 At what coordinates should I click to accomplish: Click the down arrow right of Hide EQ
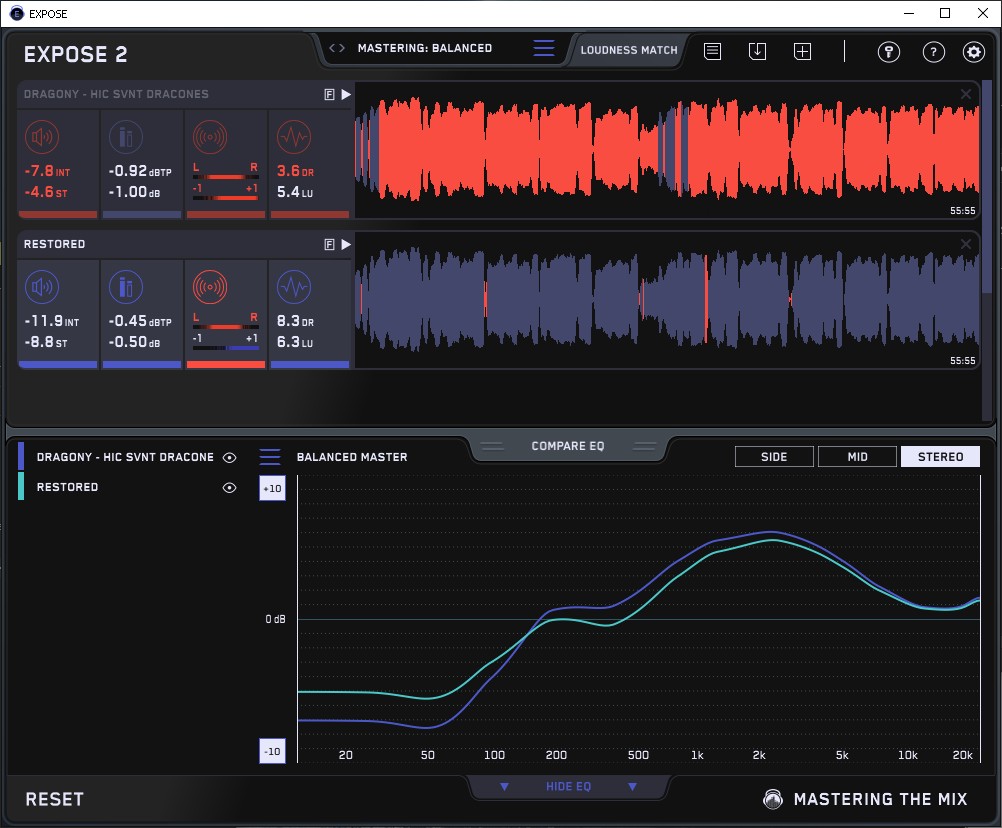point(632,786)
